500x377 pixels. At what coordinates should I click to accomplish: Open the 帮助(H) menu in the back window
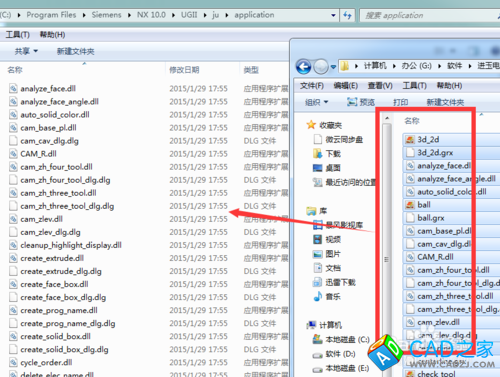click(x=52, y=35)
